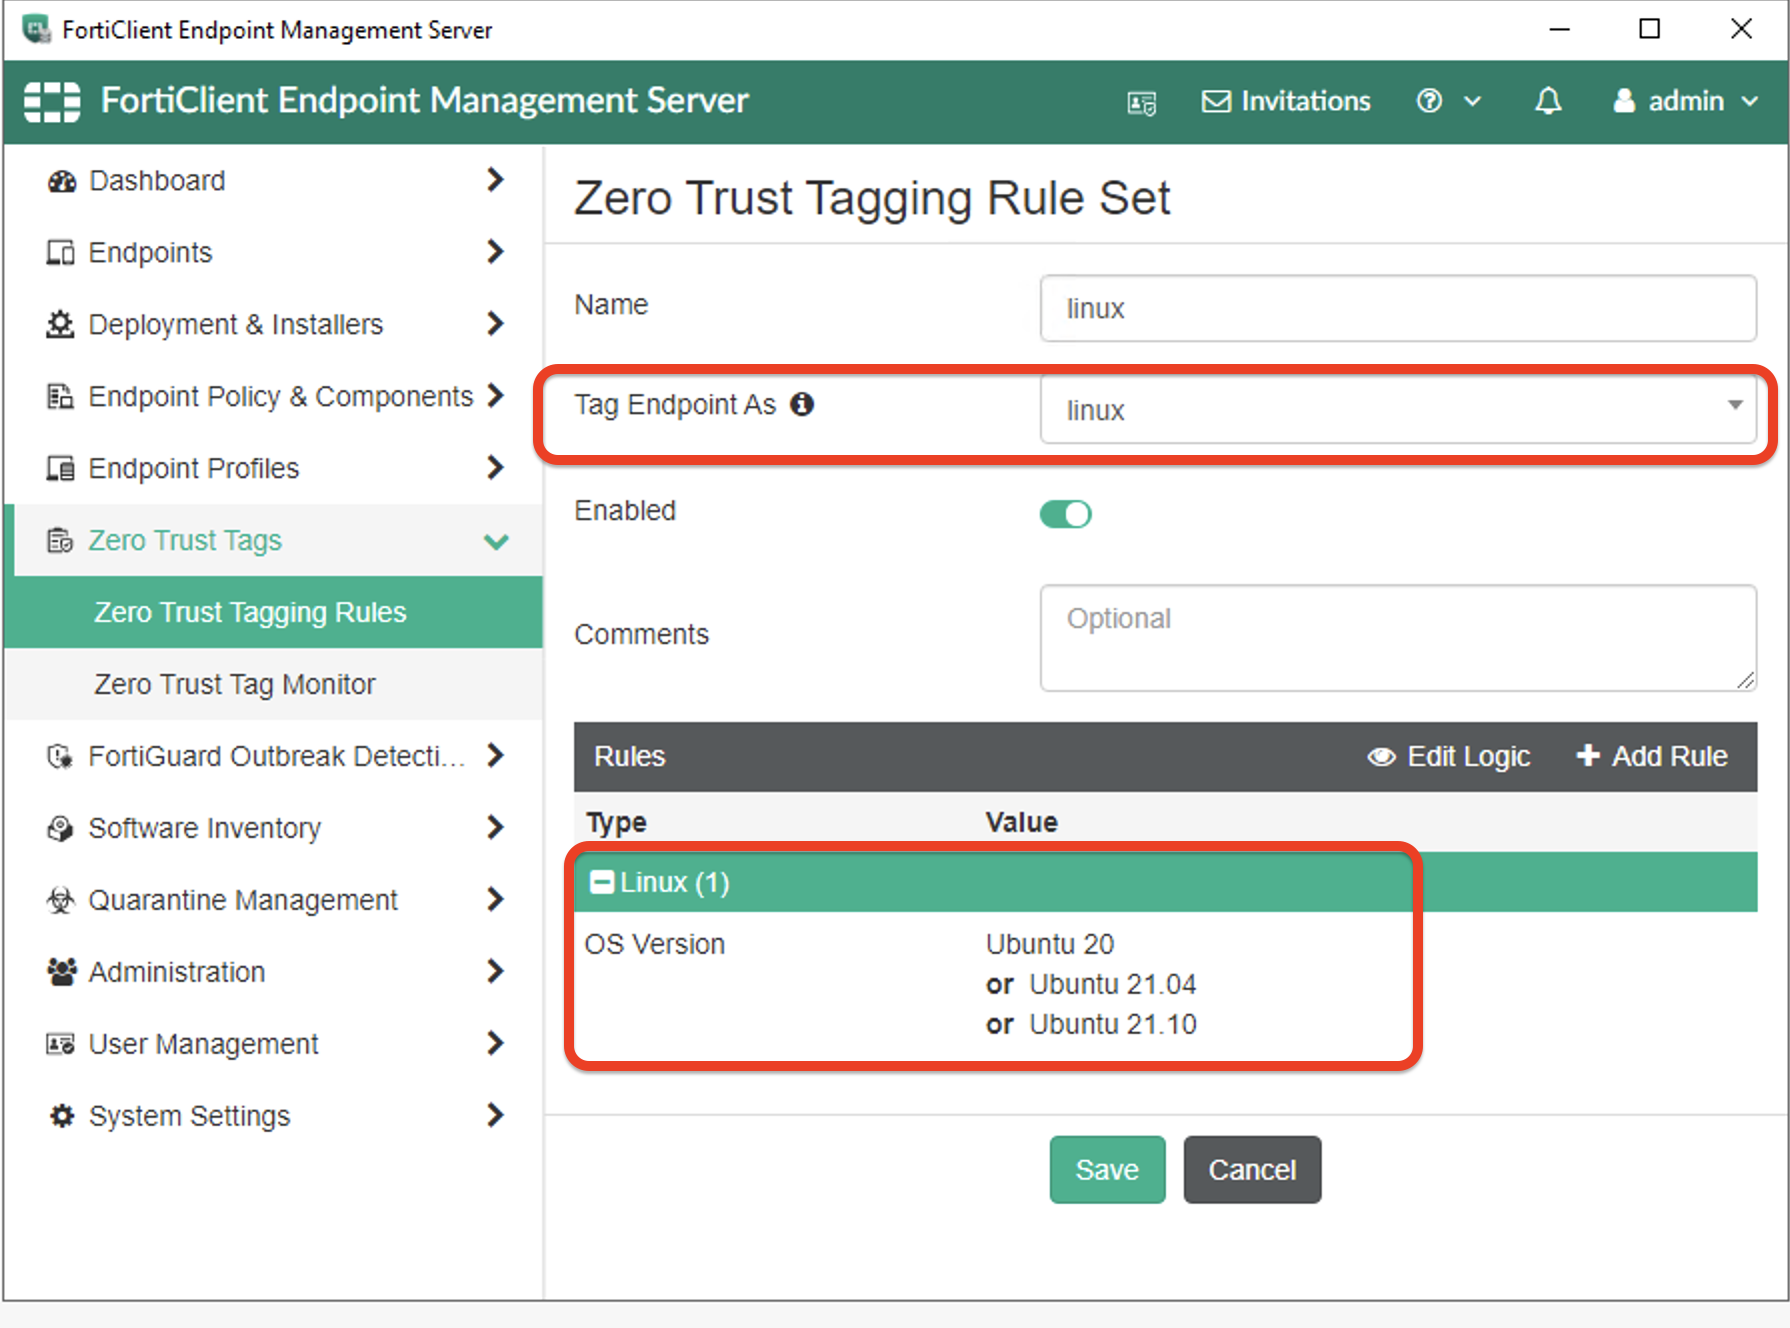The height and width of the screenshot is (1328, 1790).
Task: Maximize the application window
Action: pyautogui.click(x=1649, y=29)
